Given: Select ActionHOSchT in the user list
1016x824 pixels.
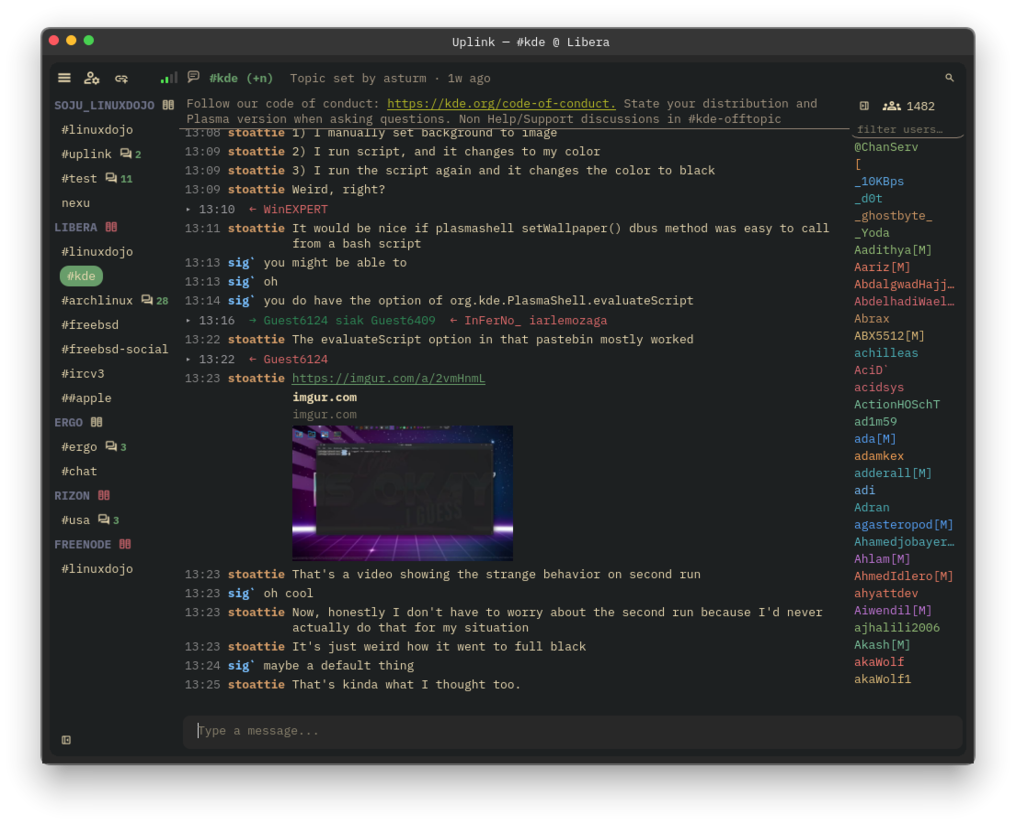Looking at the screenshot, I should pos(897,404).
